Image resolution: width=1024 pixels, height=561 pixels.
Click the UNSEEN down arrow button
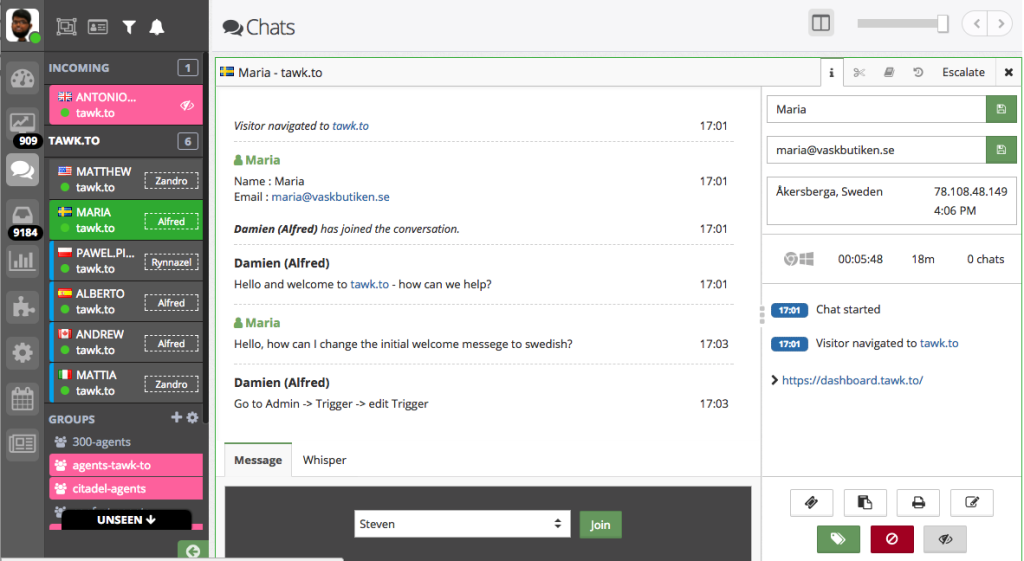pos(126,520)
